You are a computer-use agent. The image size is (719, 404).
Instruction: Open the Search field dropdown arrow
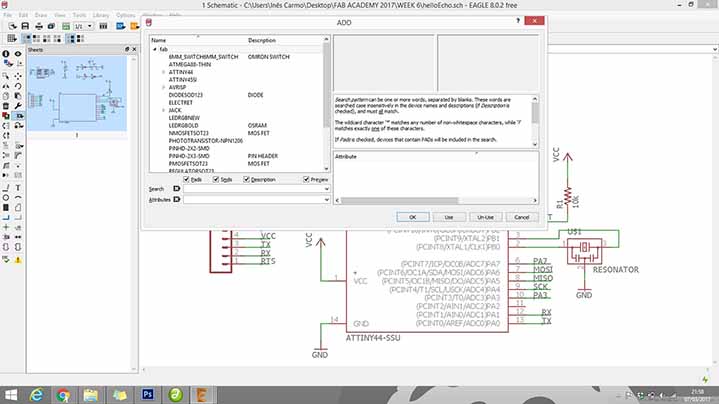326,189
